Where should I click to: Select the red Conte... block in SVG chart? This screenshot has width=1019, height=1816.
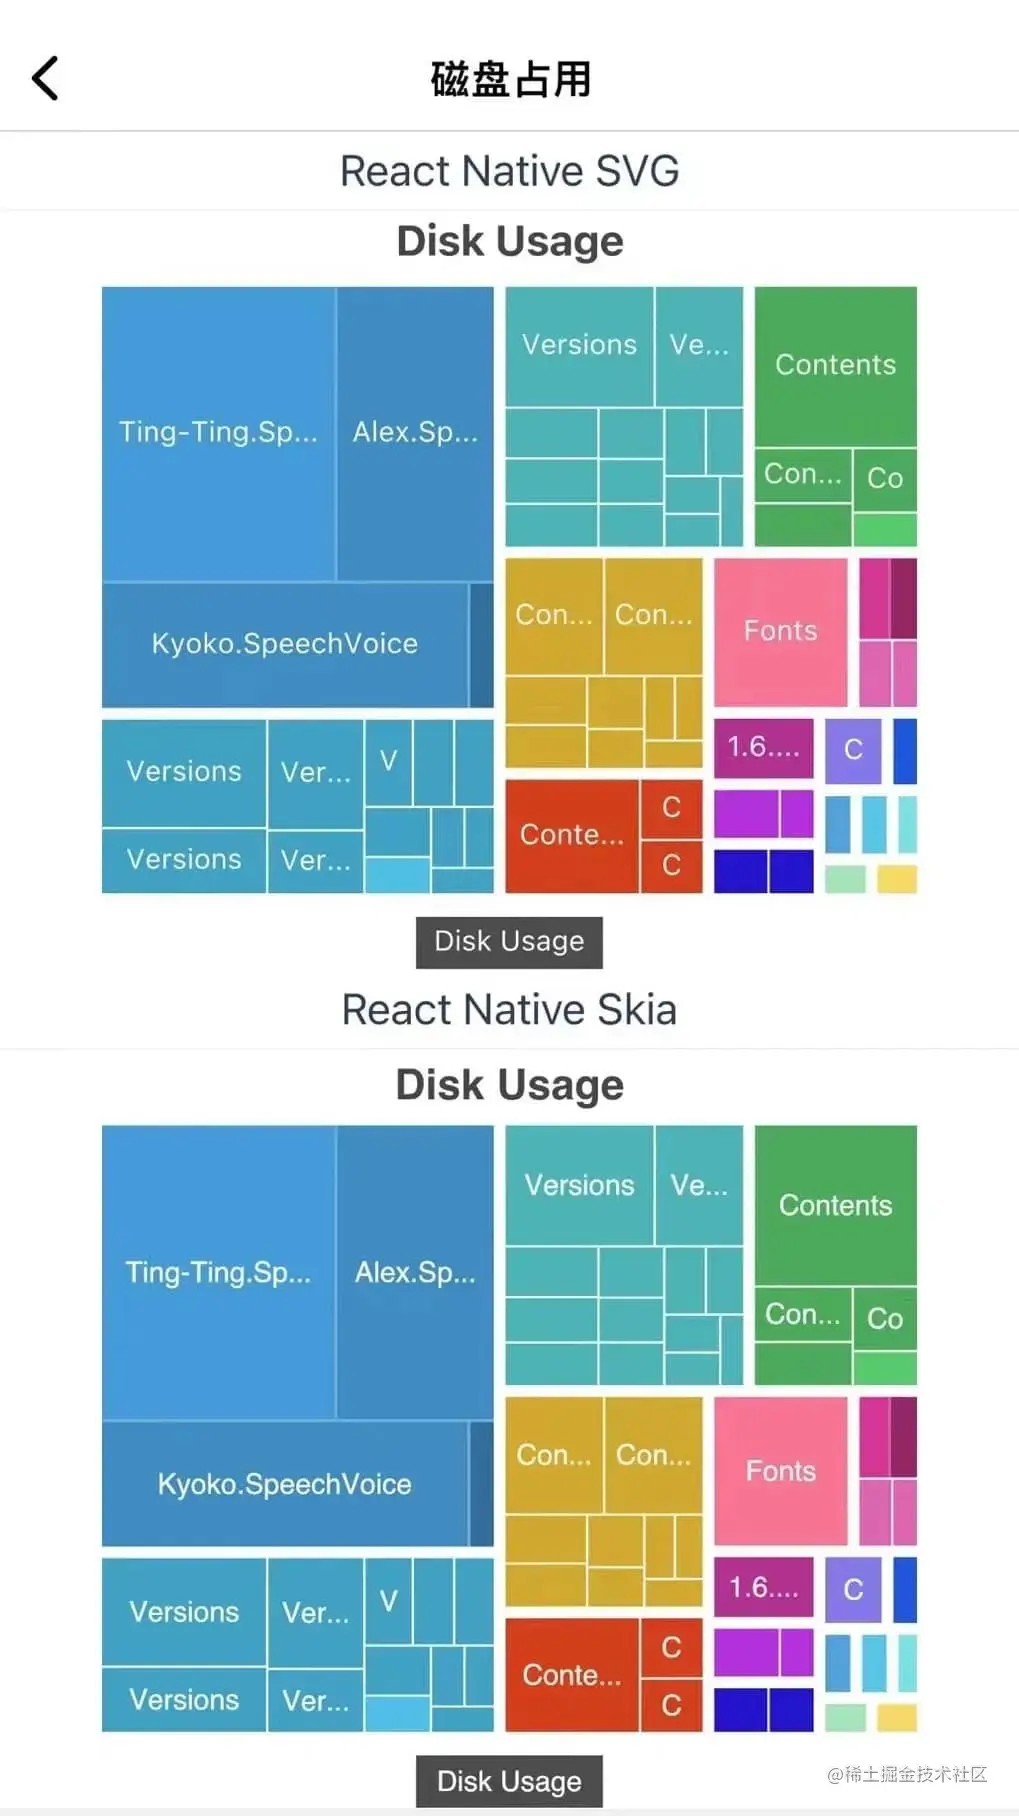click(570, 834)
